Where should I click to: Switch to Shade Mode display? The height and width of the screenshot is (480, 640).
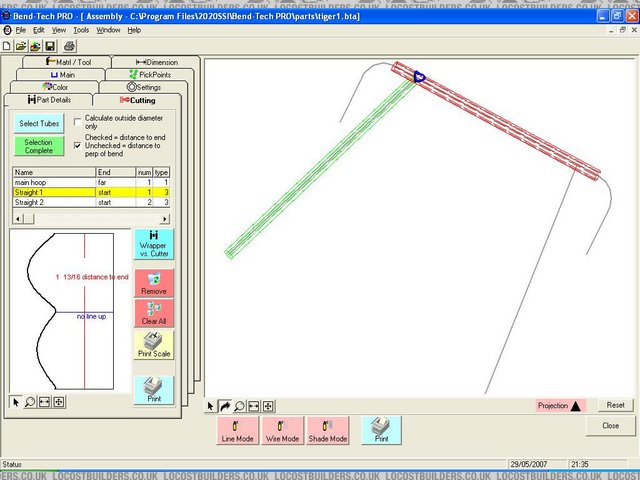pyautogui.click(x=328, y=430)
